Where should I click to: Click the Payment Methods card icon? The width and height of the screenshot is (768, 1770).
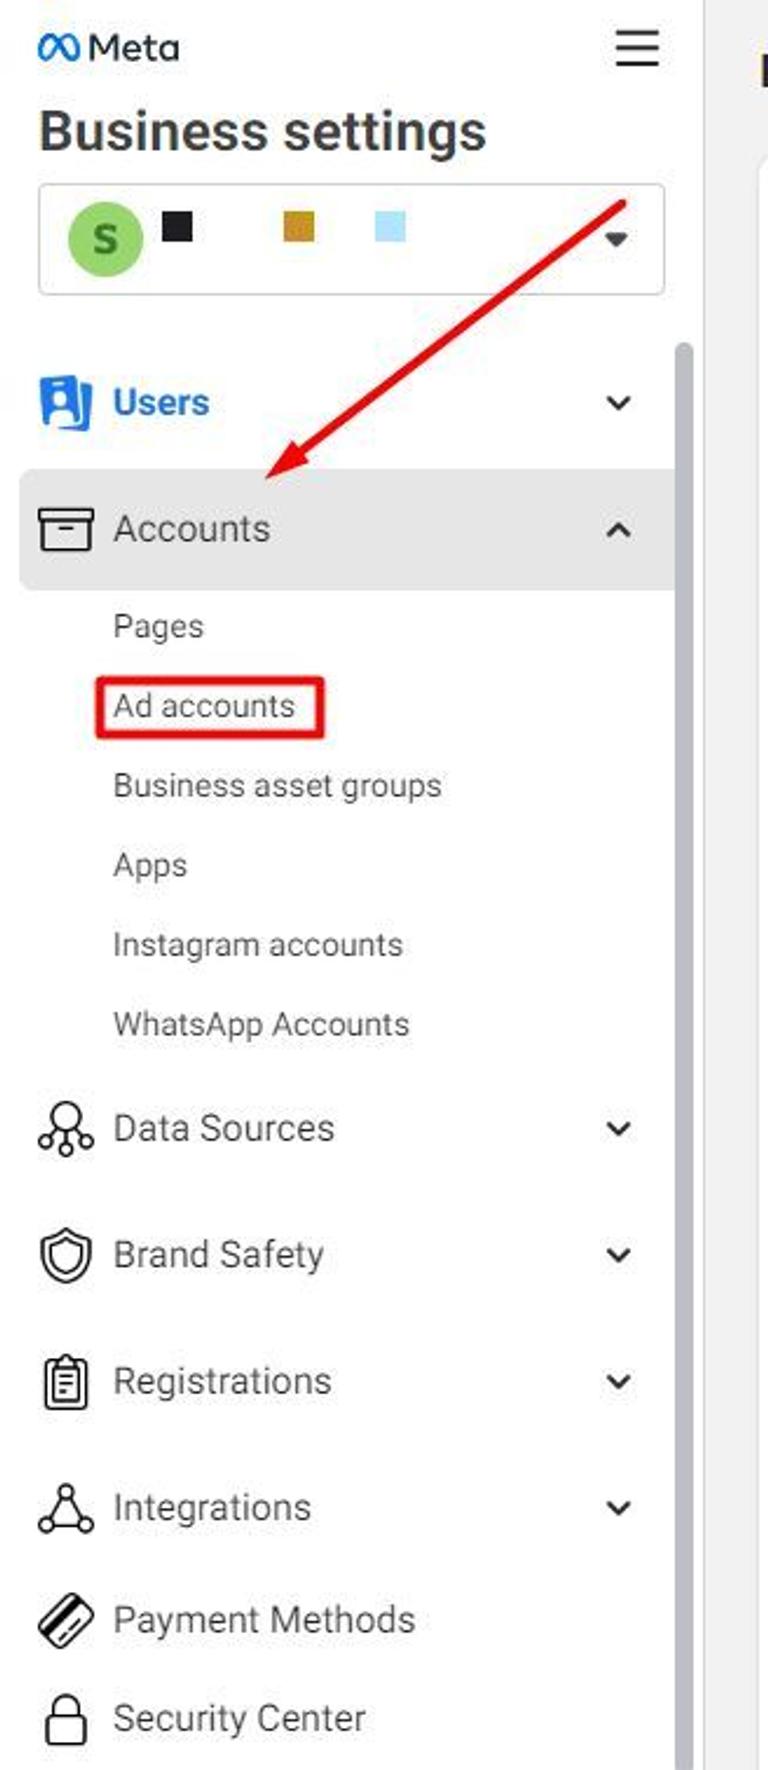(x=65, y=1620)
